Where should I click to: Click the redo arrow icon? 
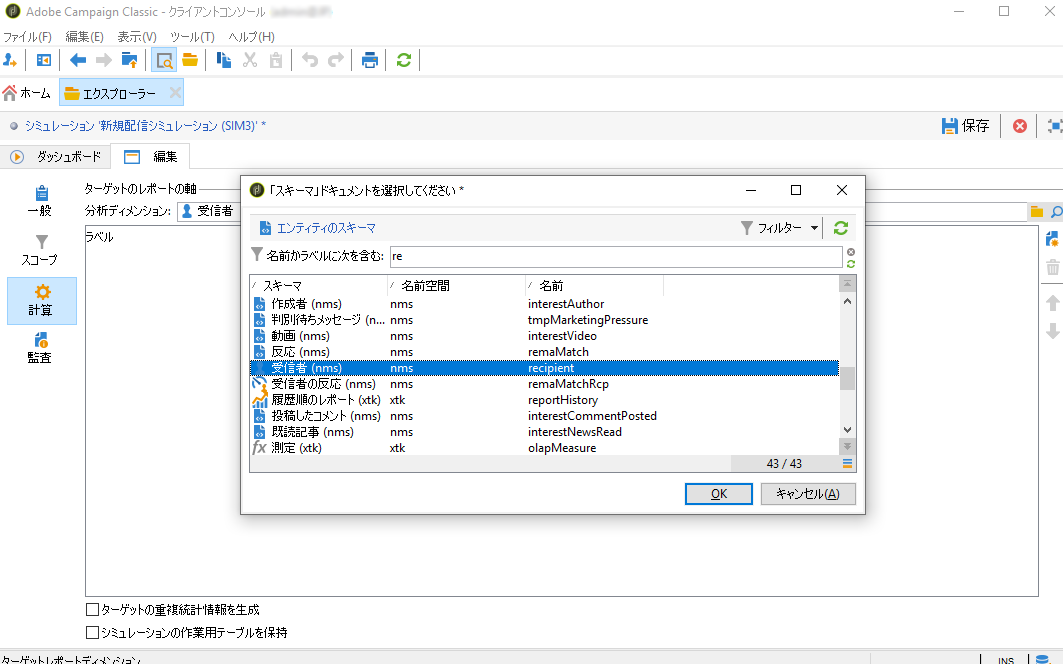point(336,60)
